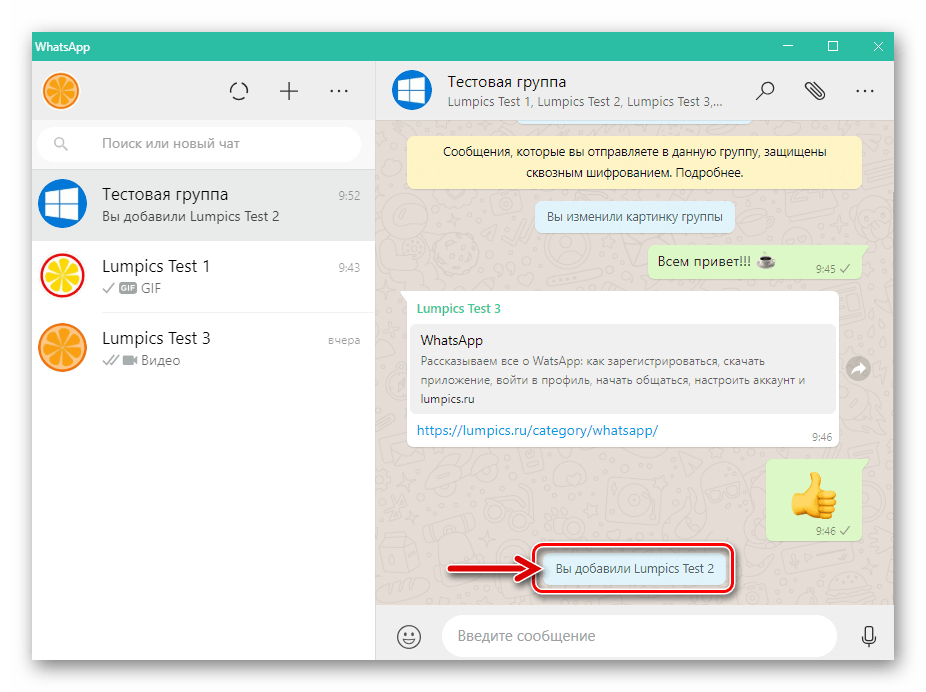The width and height of the screenshot is (926, 692).
Task: Open your orange profile avatar
Action: pos(61,91)
